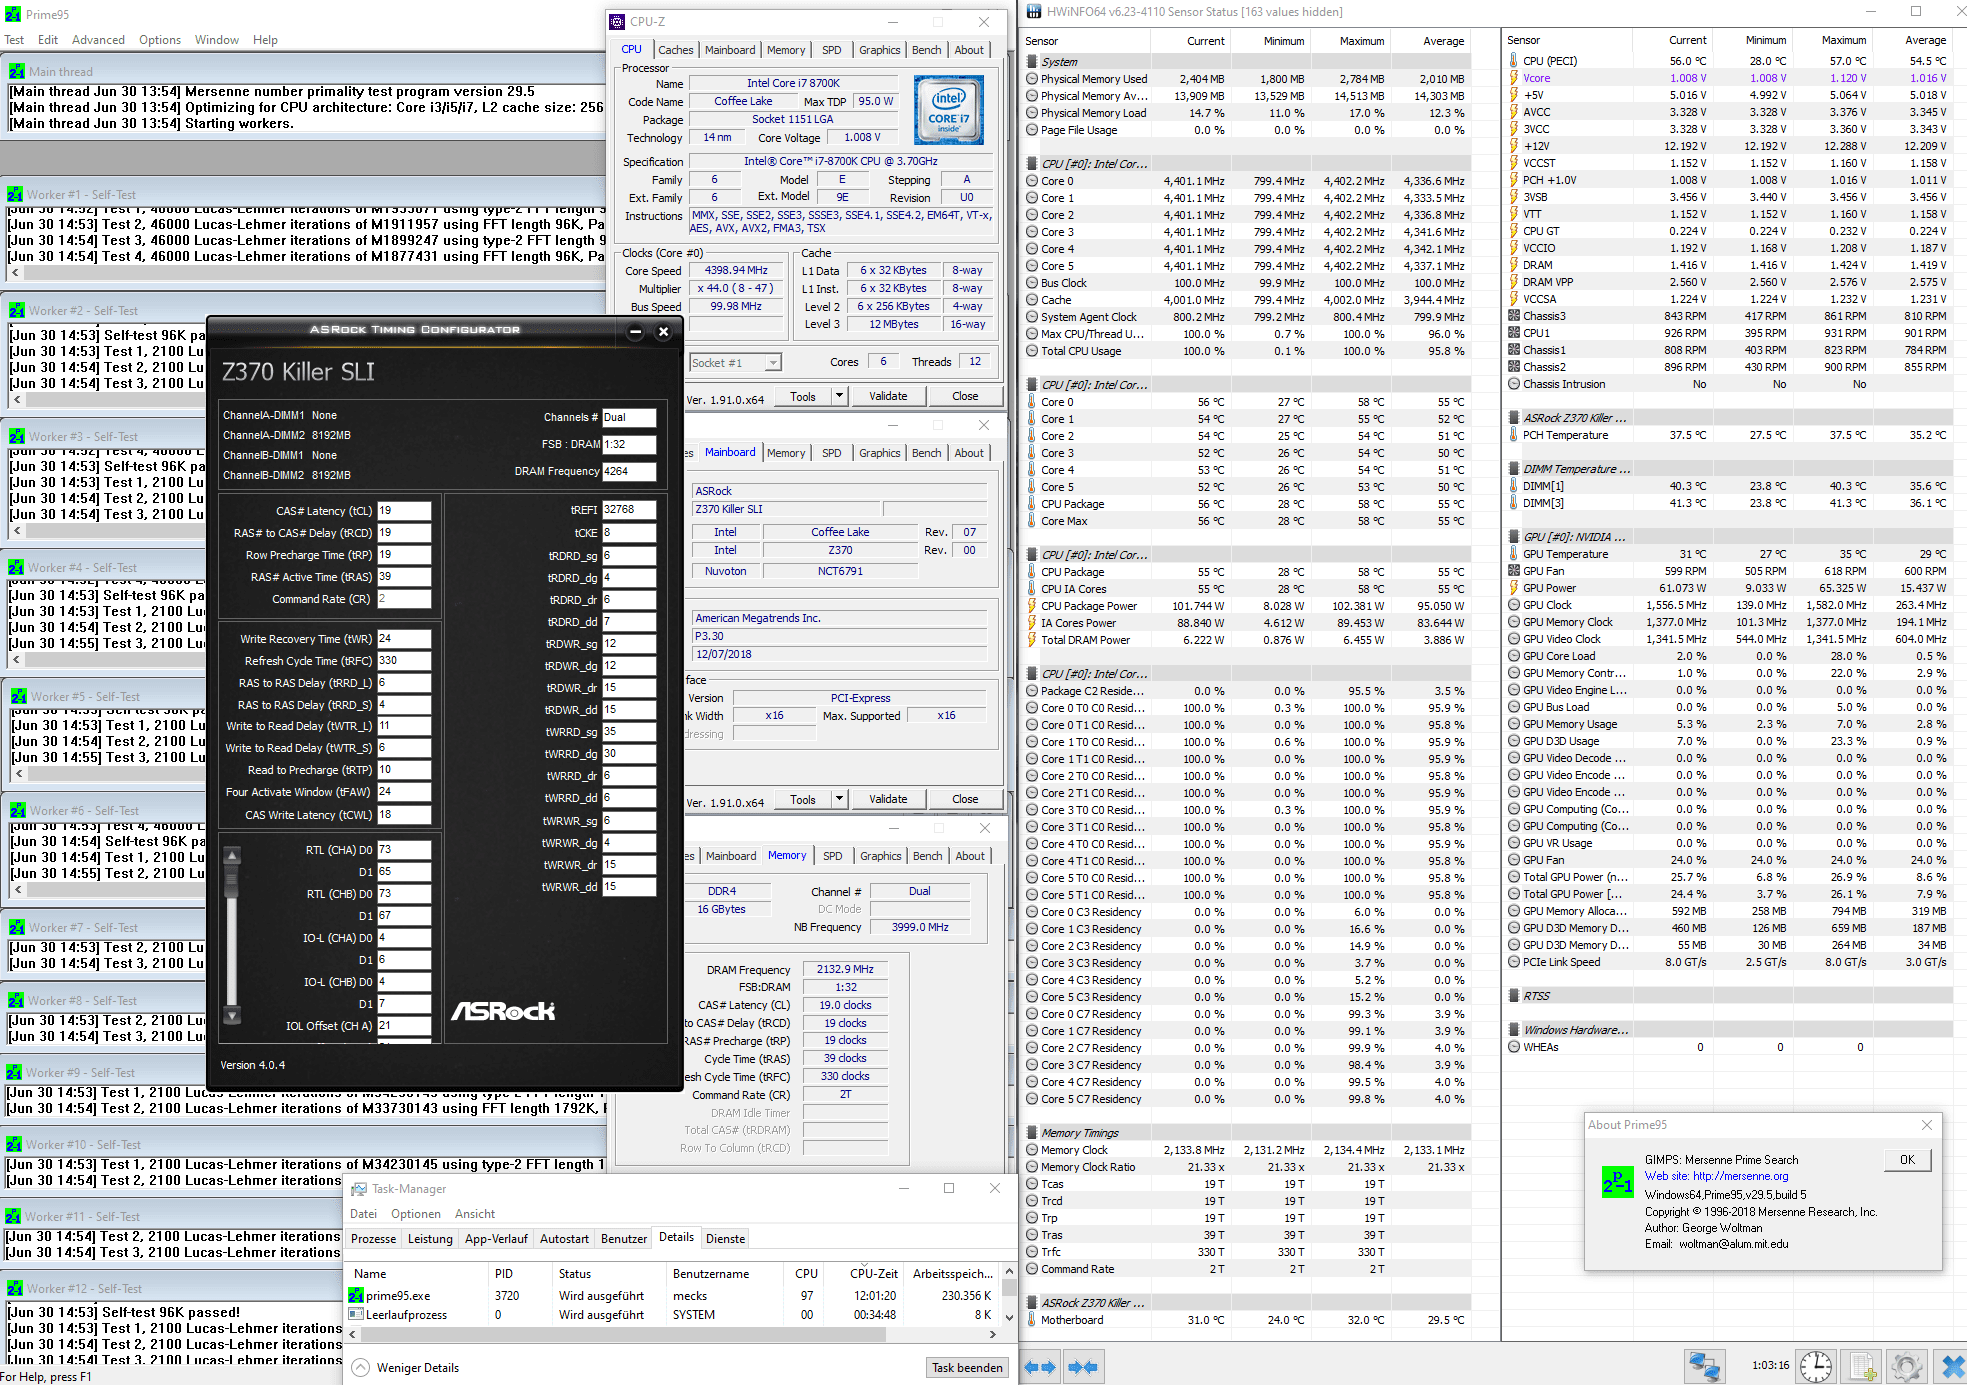The image size is (1967, 1385).
Task: Open Prime95 Options menu
Action: pos(160,40)
